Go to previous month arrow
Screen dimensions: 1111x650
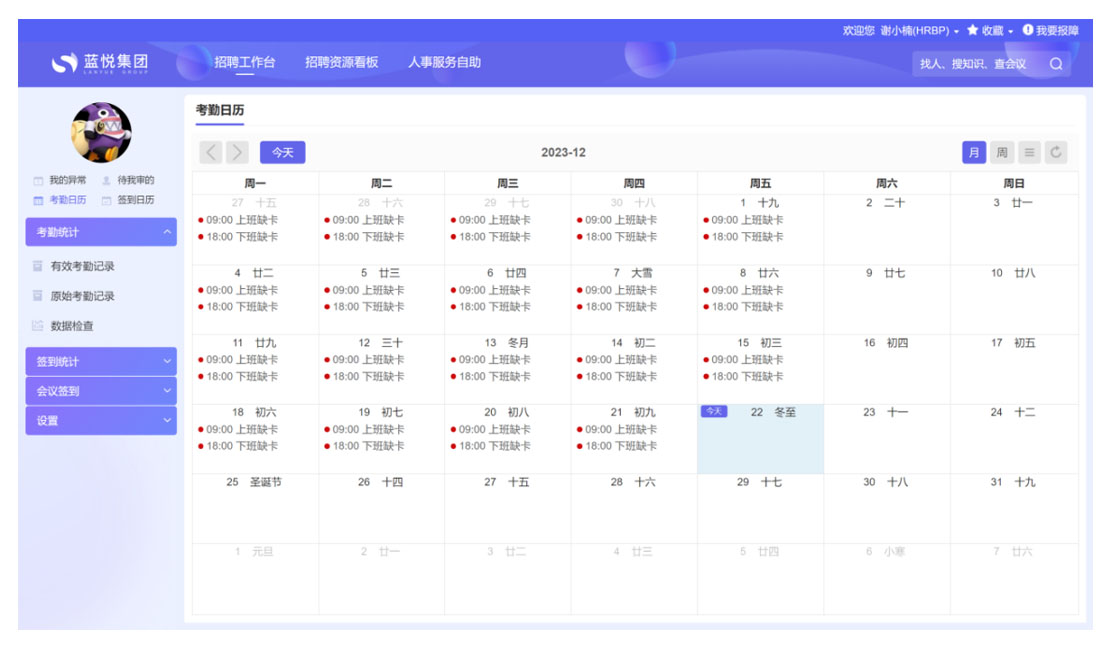211,152
